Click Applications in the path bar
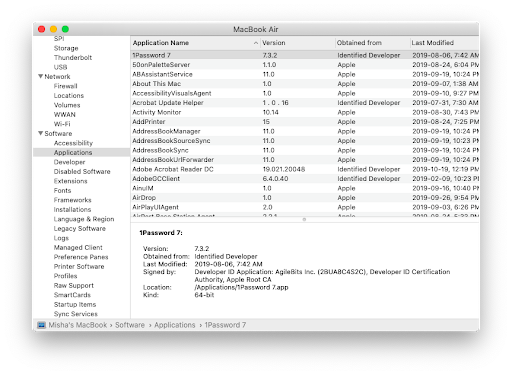Screen dimensions: 512x375 point(175,325)
